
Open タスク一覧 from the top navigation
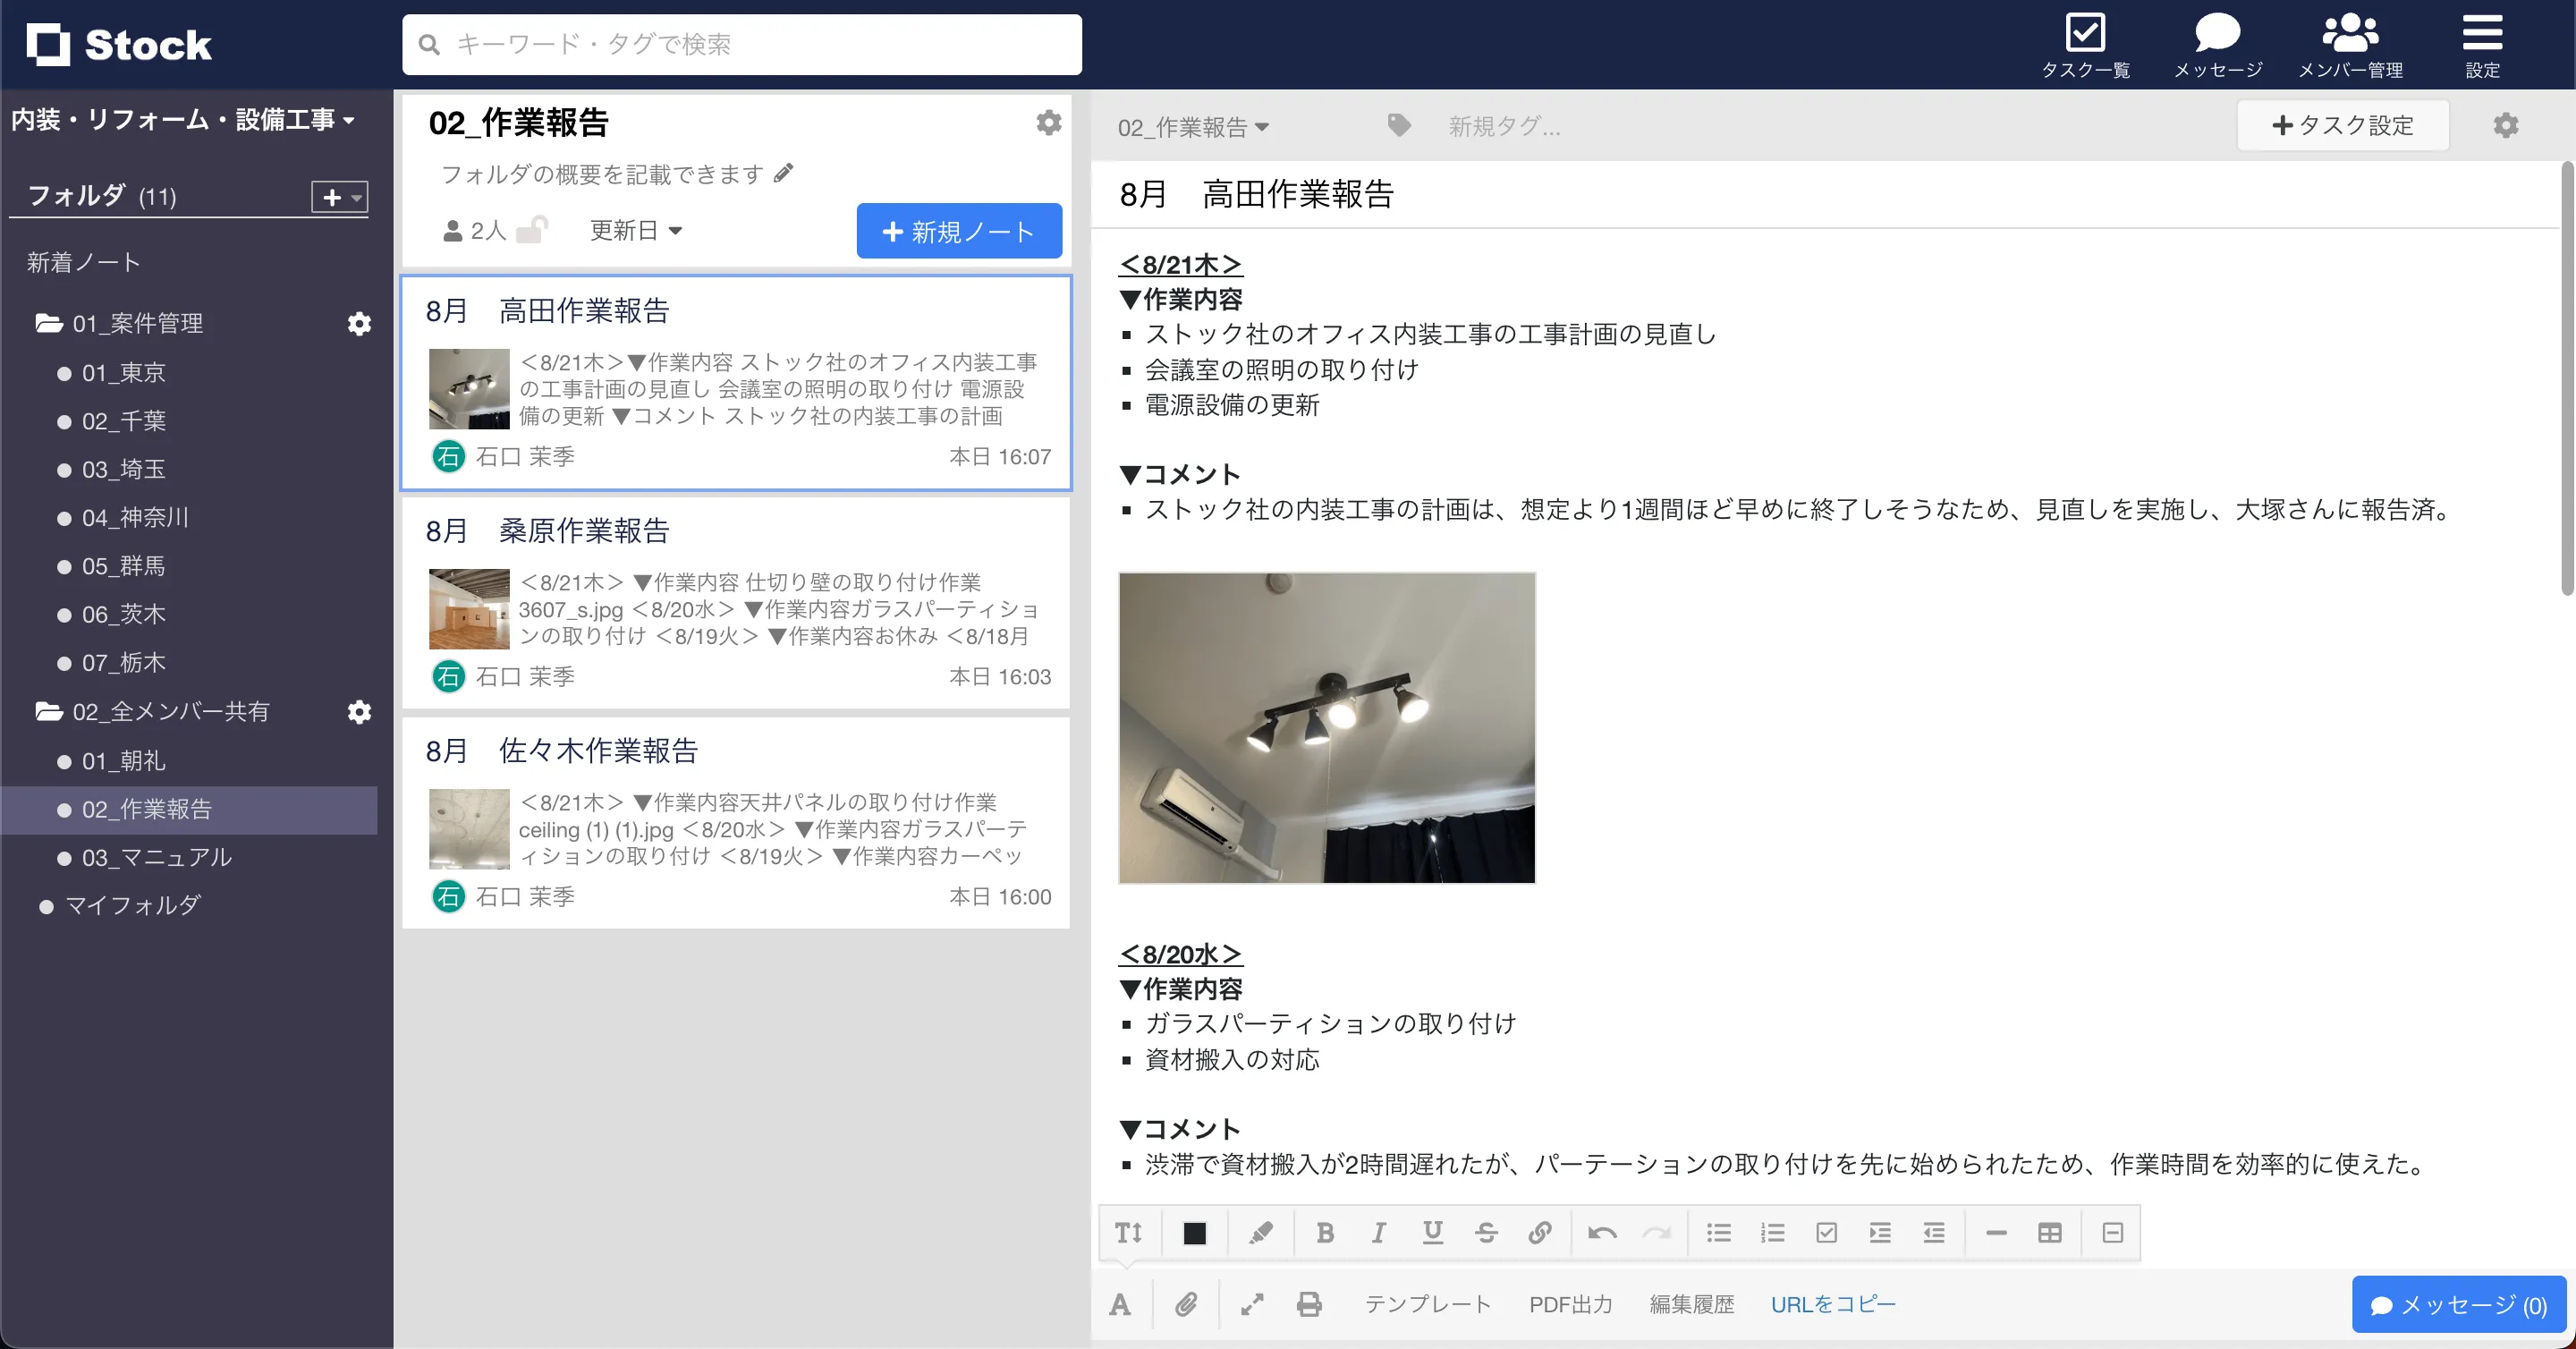[2087, 44]
